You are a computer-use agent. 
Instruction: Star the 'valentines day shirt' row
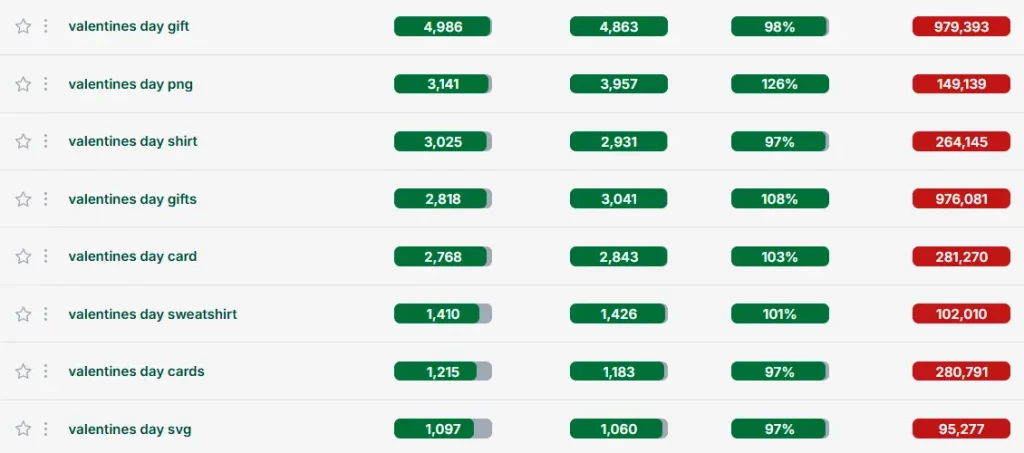click(23, 142)
